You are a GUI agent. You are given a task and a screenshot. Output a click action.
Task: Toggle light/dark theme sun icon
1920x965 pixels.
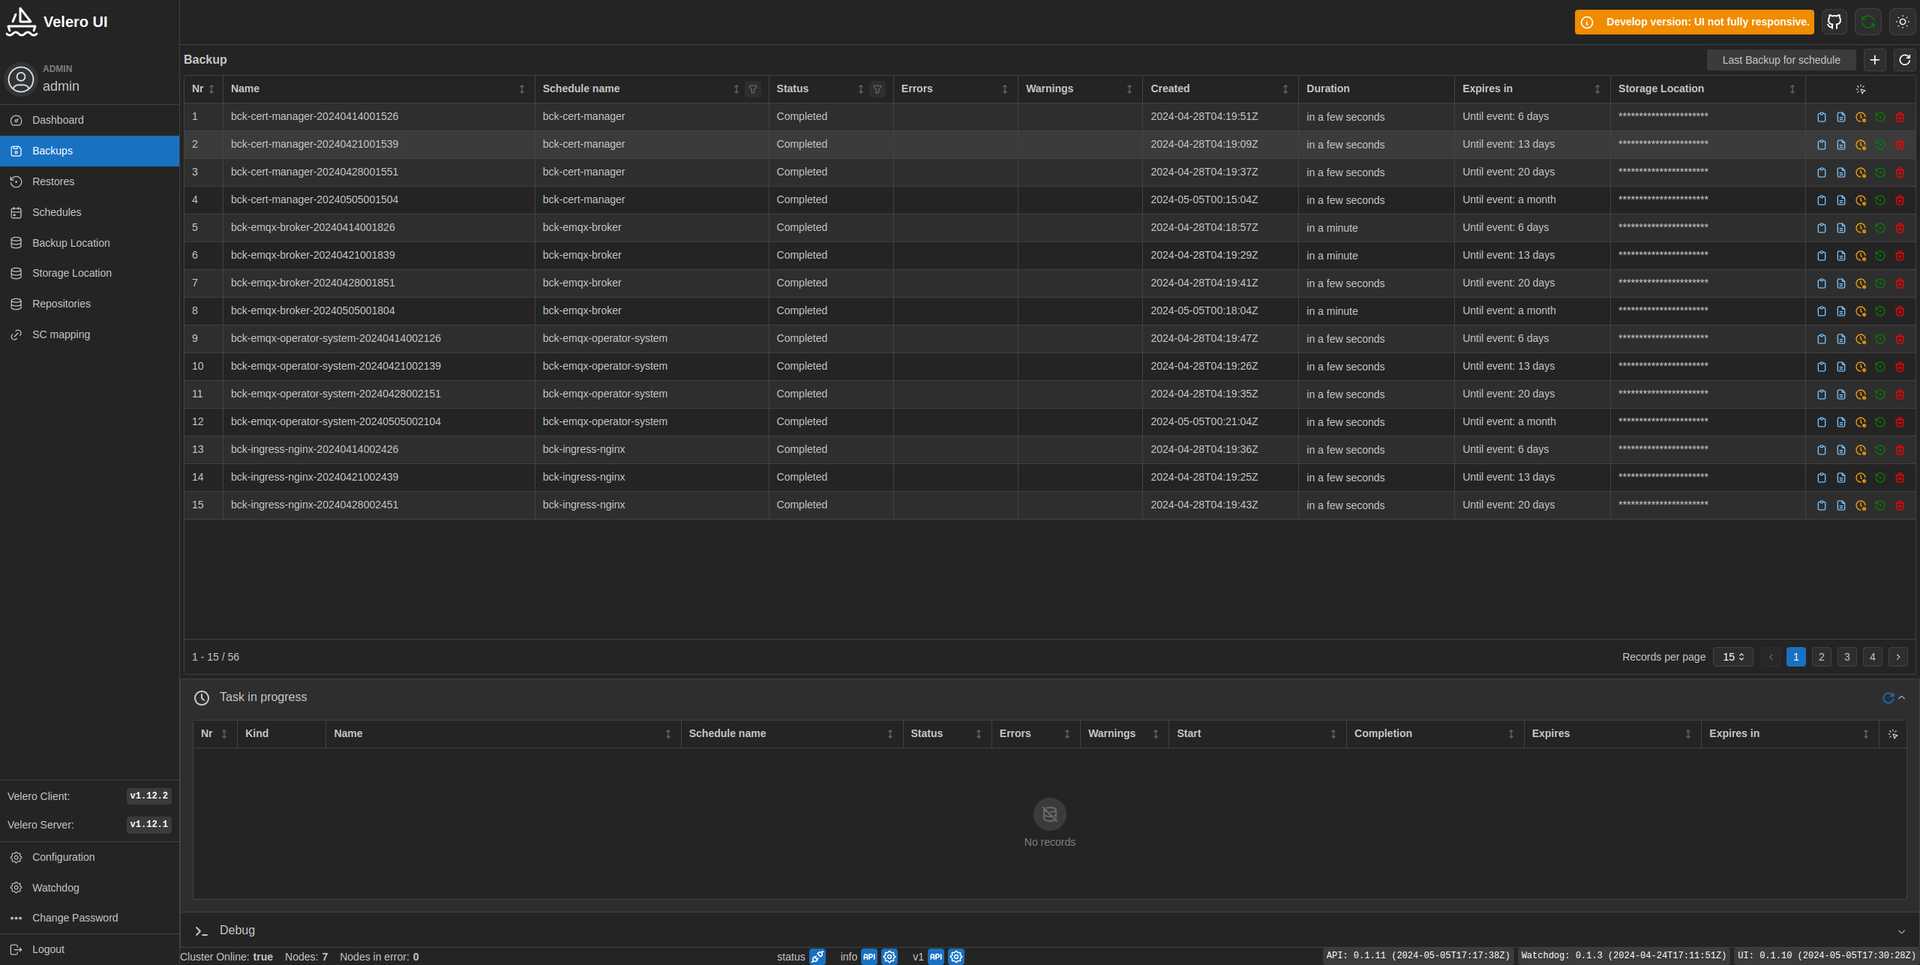point(1902,22)
